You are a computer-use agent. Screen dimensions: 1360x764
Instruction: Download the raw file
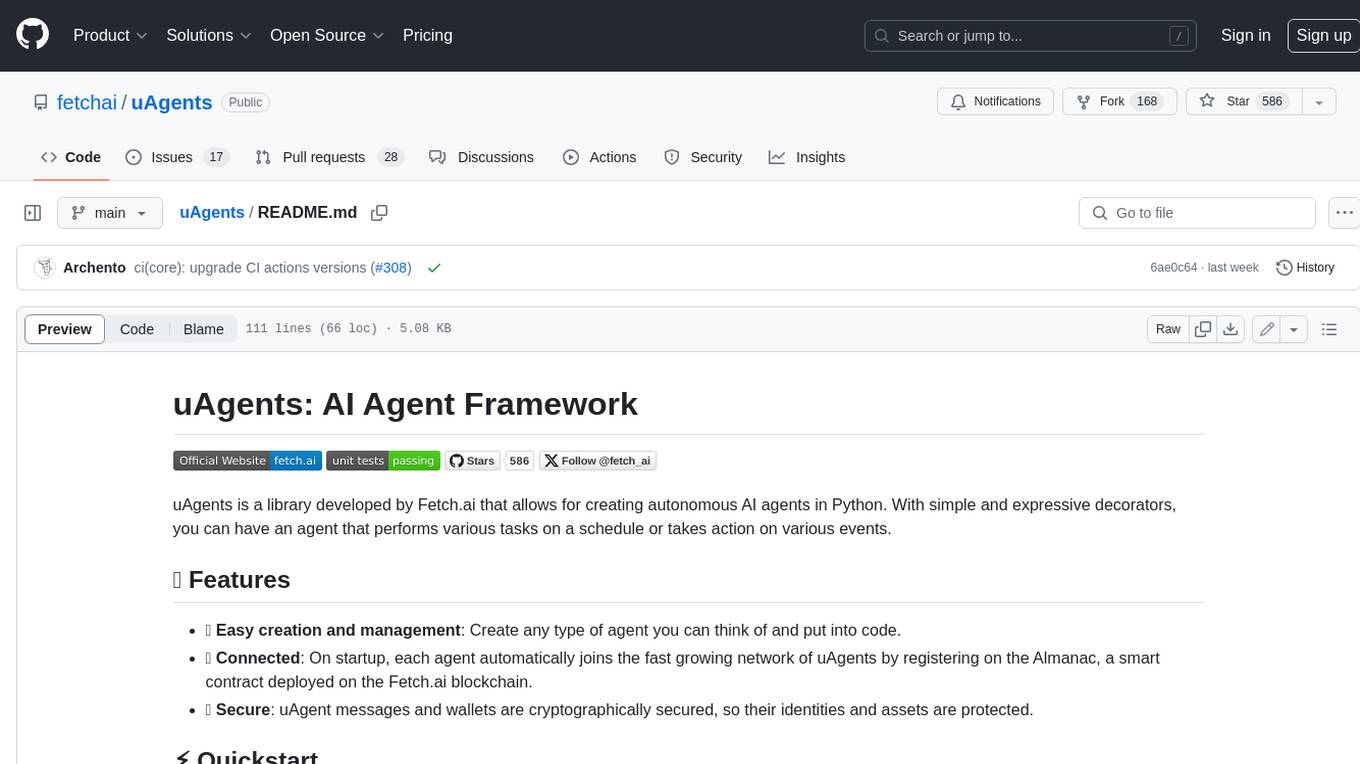[x=1231, y=329]
